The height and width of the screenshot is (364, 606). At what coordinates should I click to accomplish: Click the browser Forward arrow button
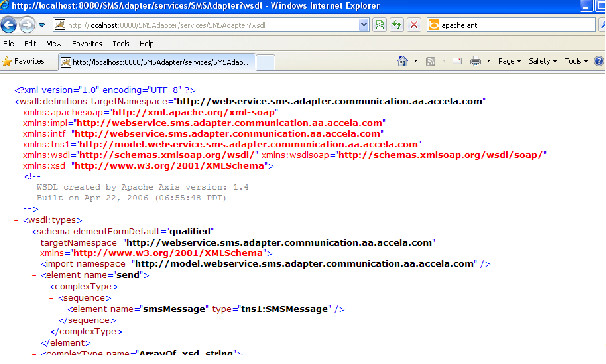click(27, 25)
